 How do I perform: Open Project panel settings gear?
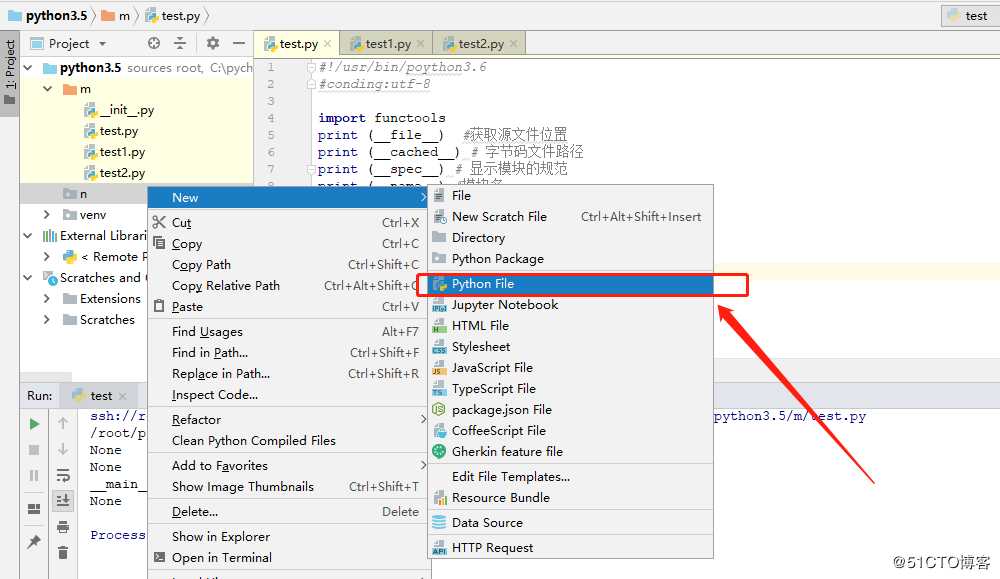(212, 43)
